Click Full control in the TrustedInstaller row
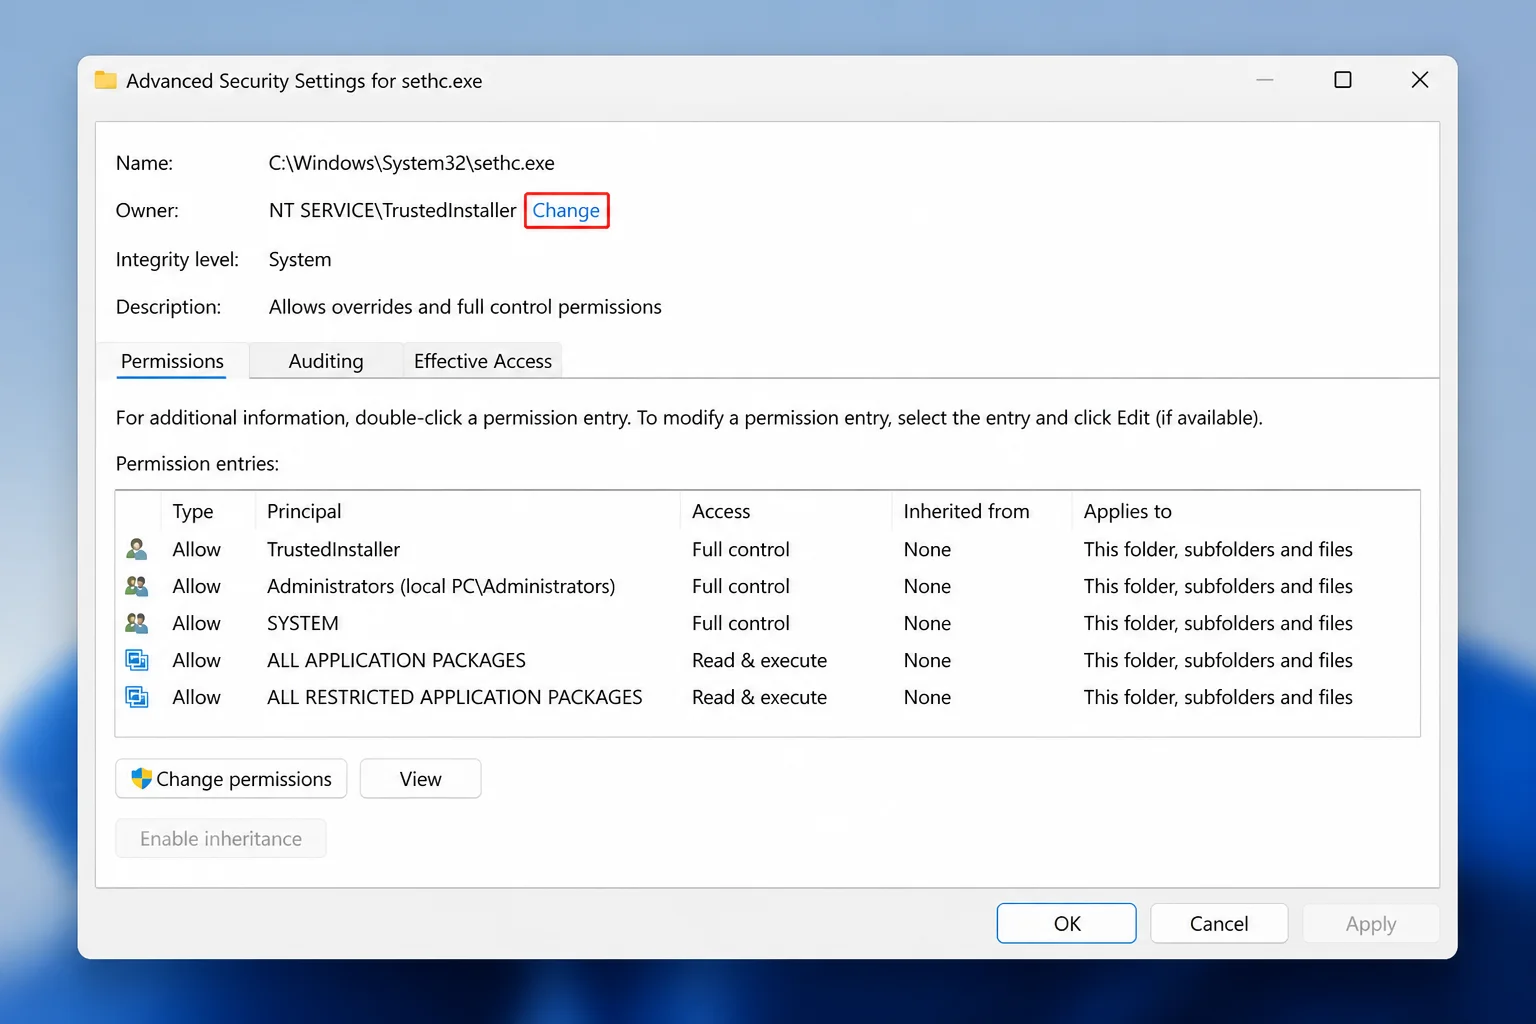This screenshot has width=1536, height=1024. [x=741, y=549]
